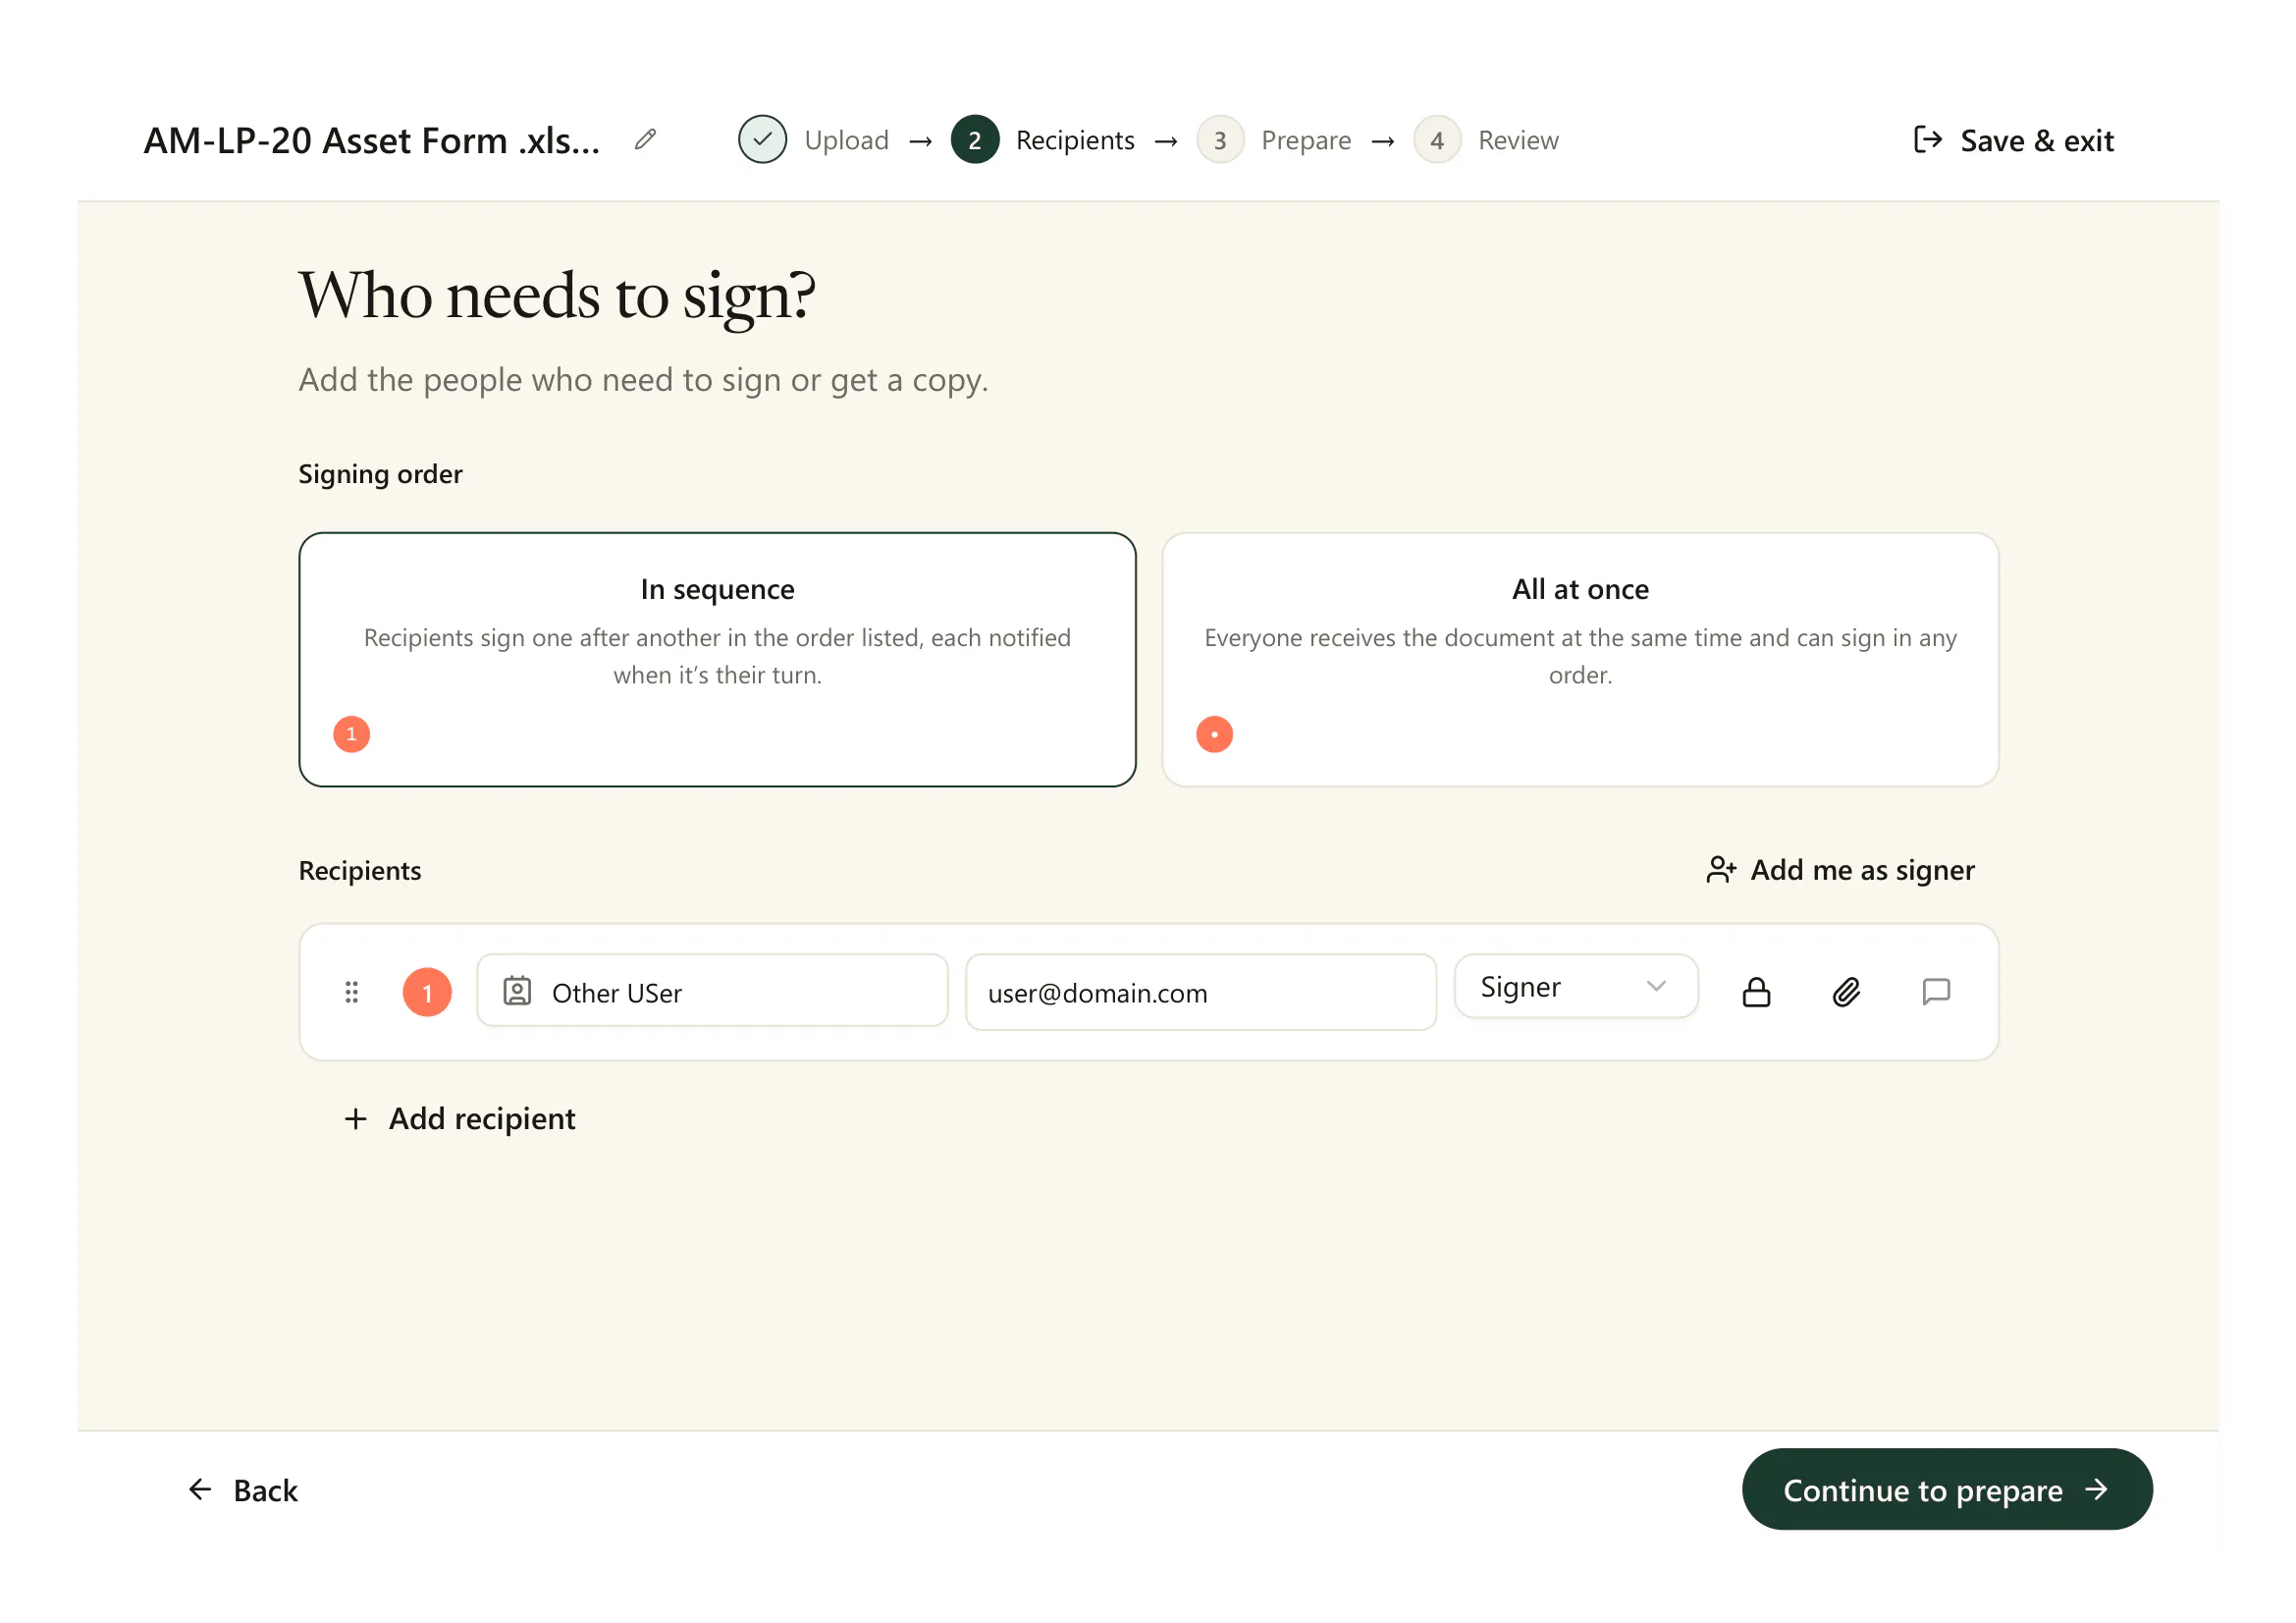This screenshot has width=2296, height=1623.
Task: Open the lock icon for Other USer
Action: coord(1756,992)
